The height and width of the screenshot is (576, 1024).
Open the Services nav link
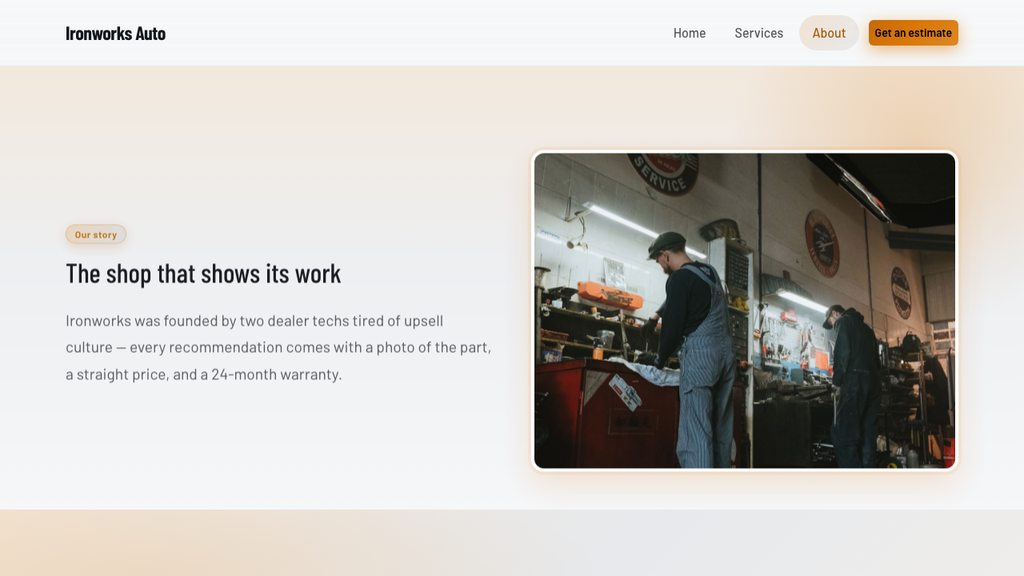point(758,33)
